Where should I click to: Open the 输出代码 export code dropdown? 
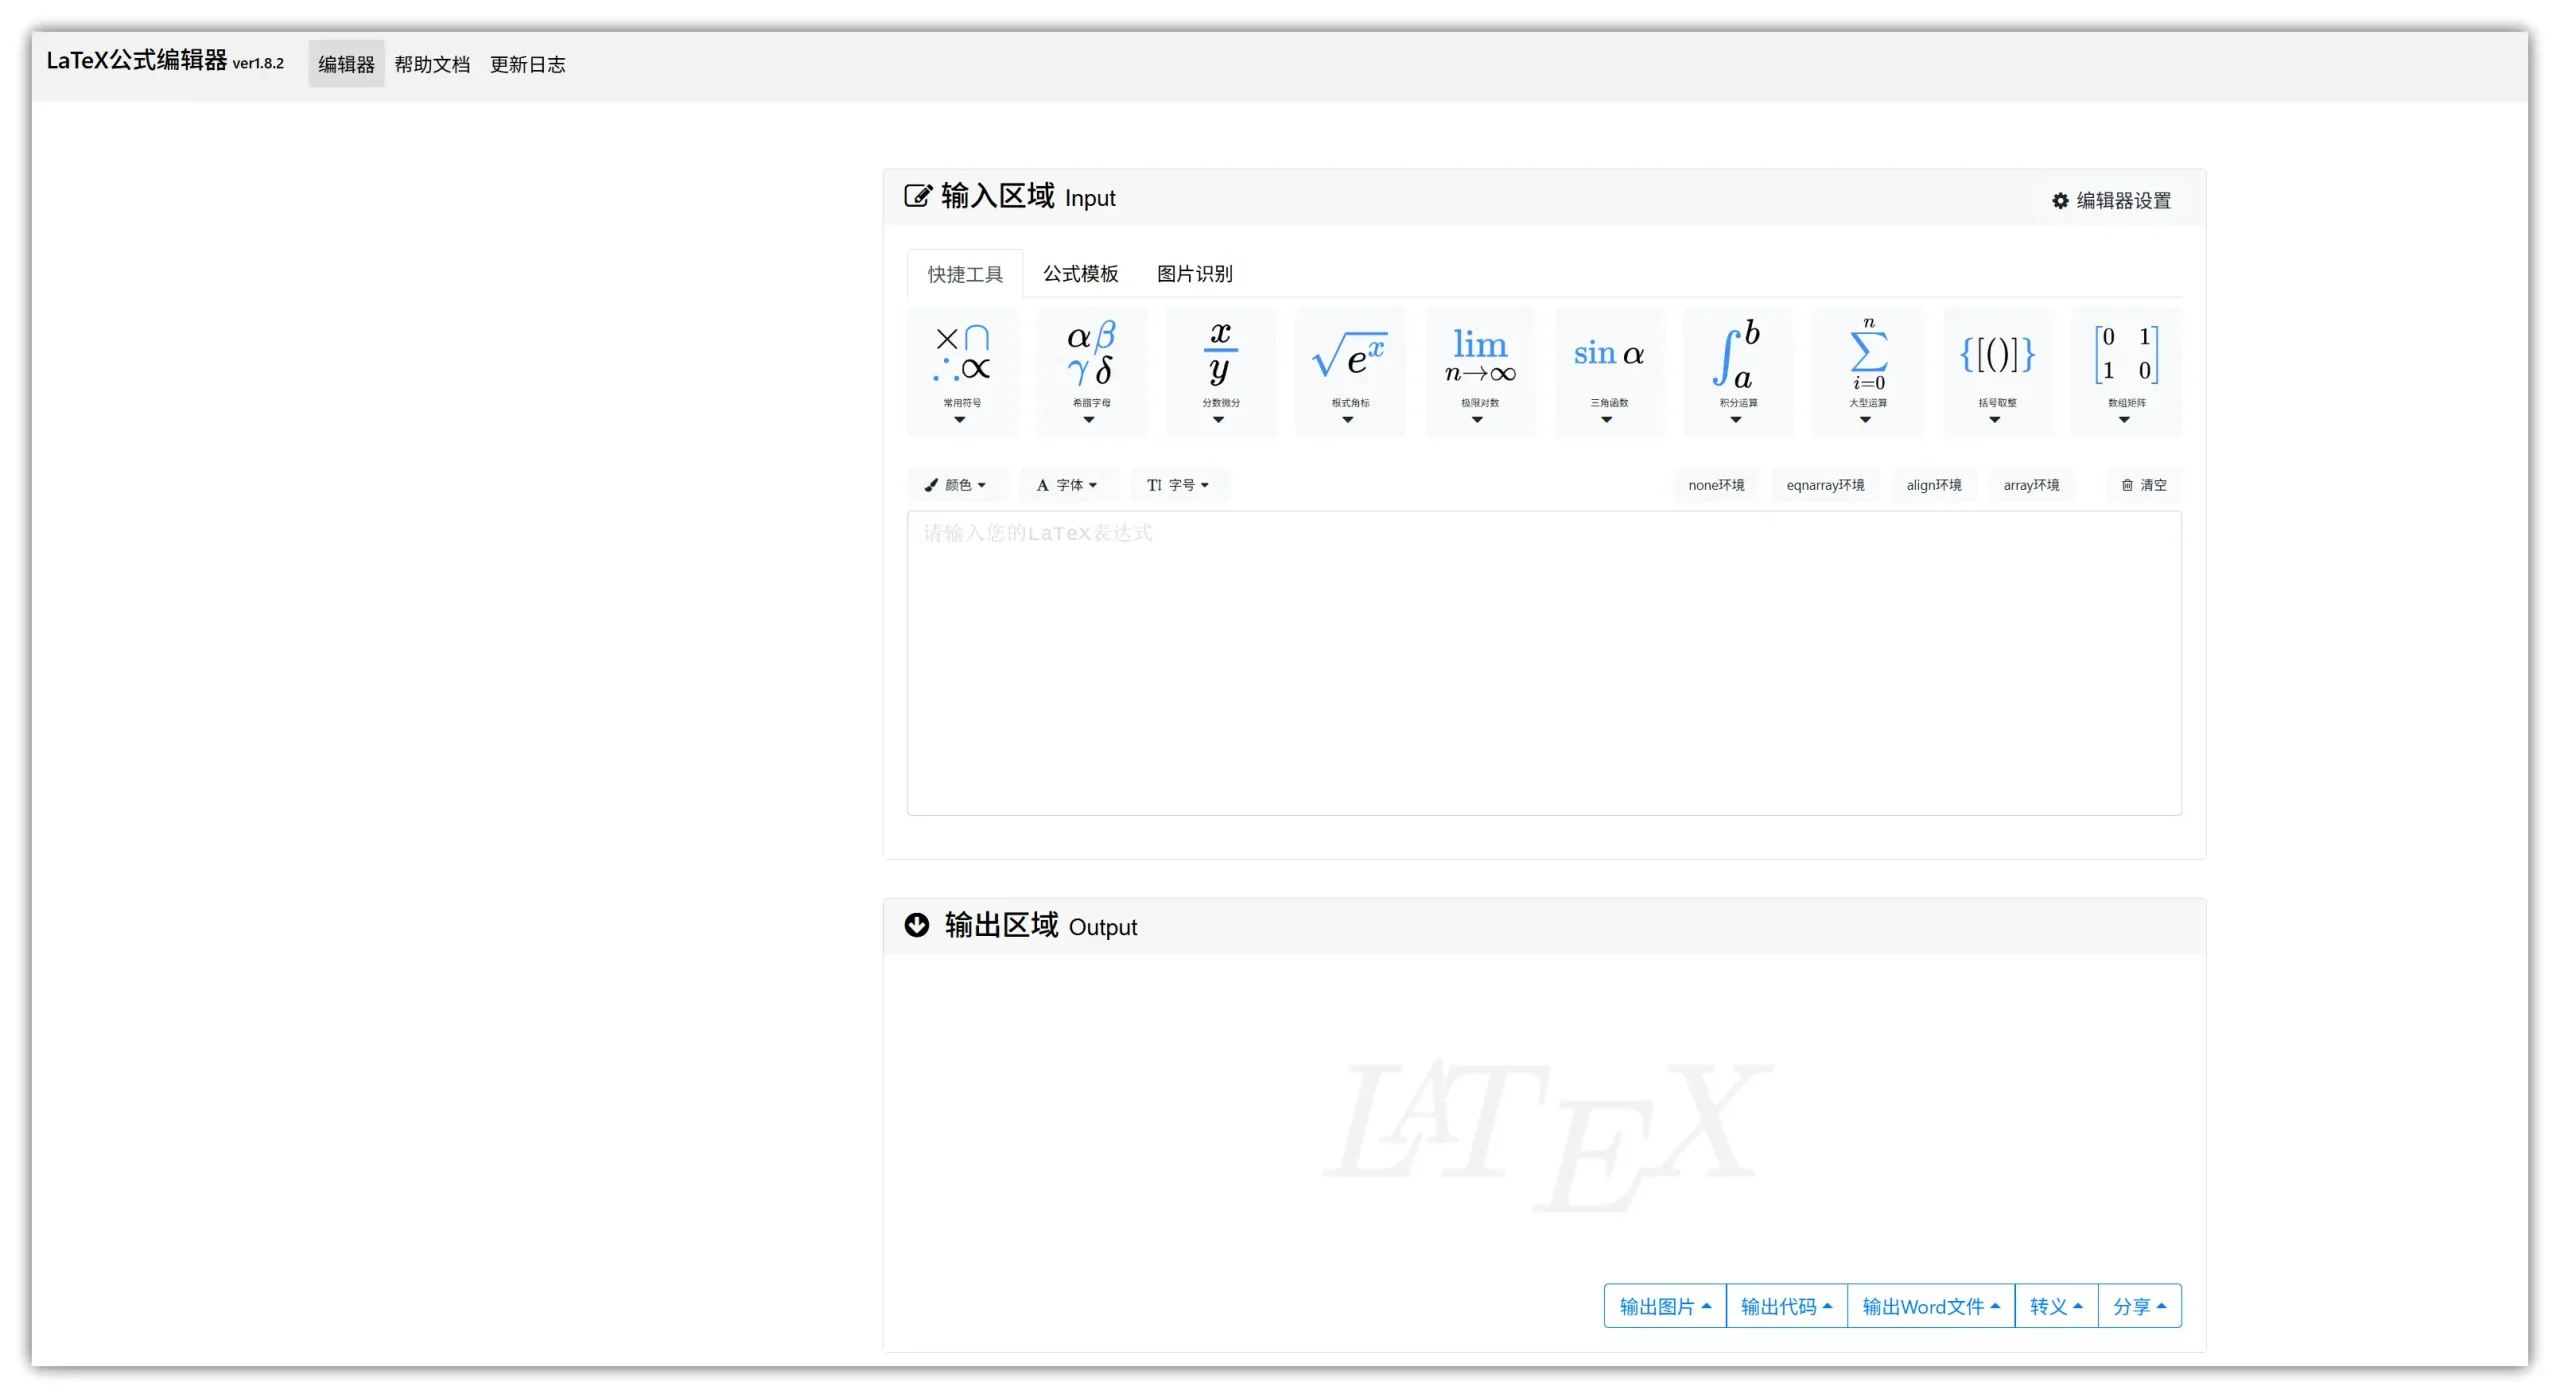point(1786,1306)
